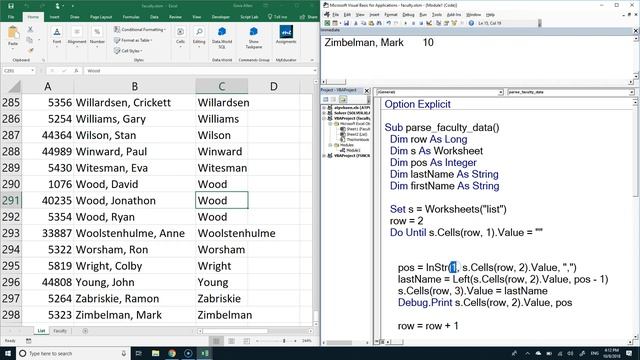Toggle Folders icon in Project explorer
The width and height of the screenshot is (640, 360).
pos(342,99)
